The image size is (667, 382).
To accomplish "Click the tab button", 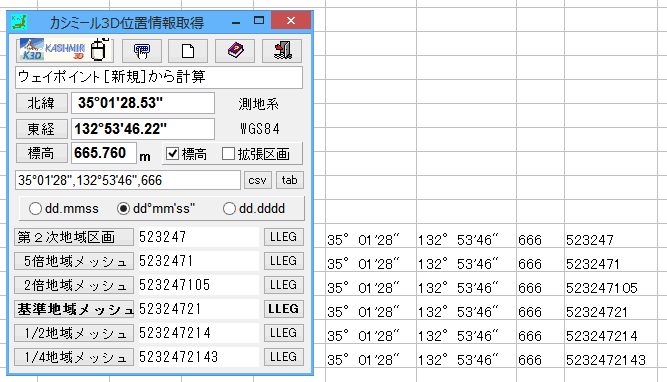I will [x=290, y=180].
